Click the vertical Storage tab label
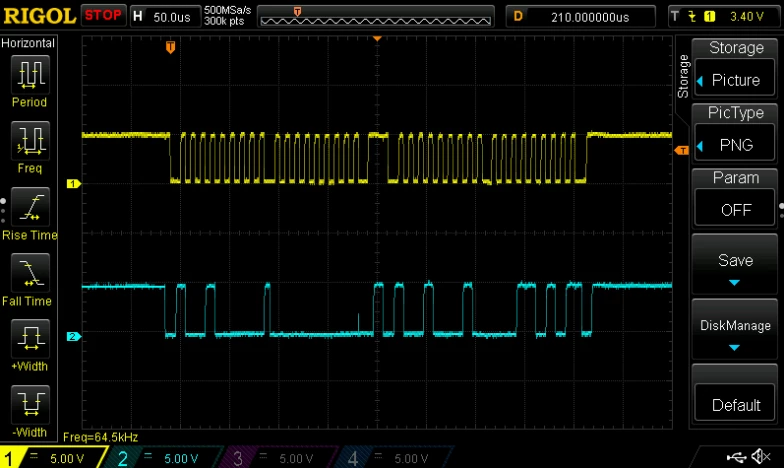 [682, 76]
